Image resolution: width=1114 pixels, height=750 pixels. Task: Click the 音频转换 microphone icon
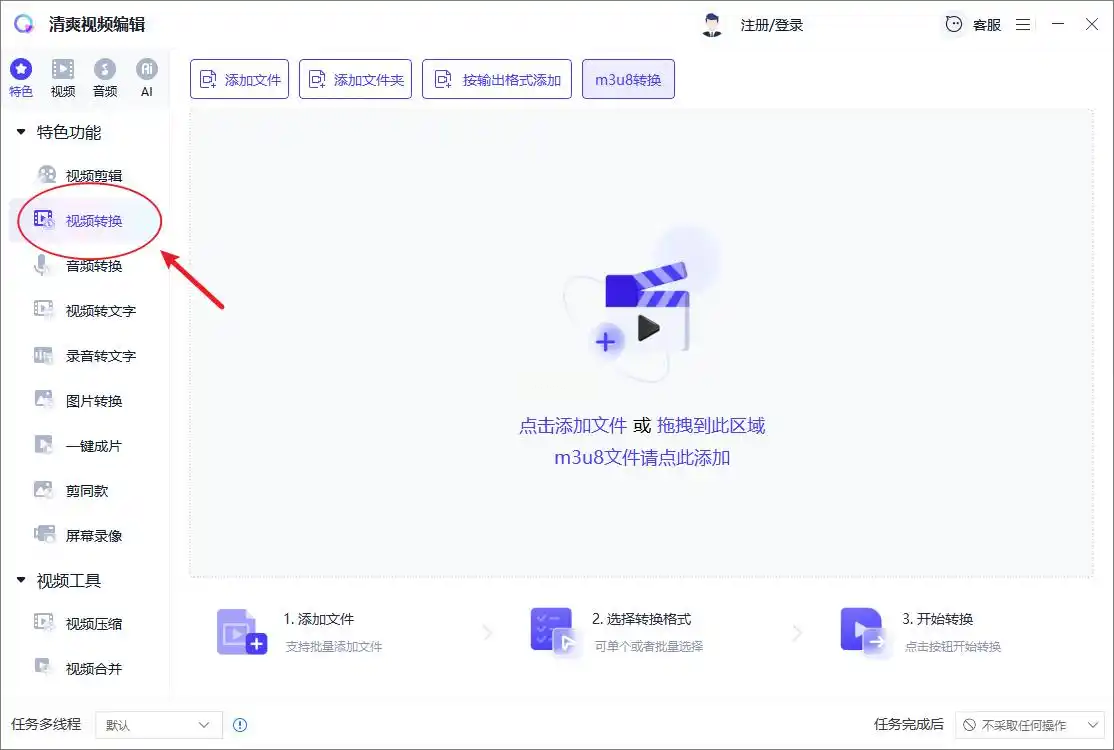(42, 266)
